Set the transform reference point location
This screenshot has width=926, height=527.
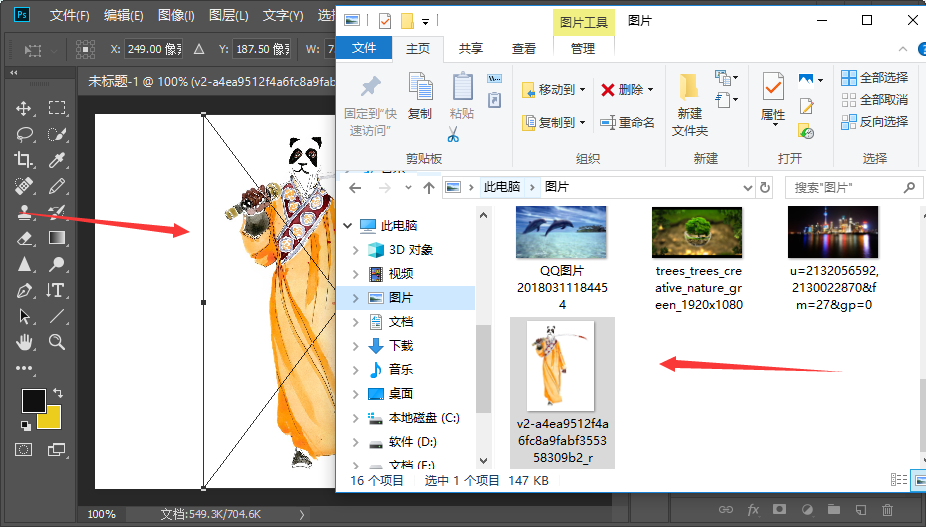click(x=86, y=49)
